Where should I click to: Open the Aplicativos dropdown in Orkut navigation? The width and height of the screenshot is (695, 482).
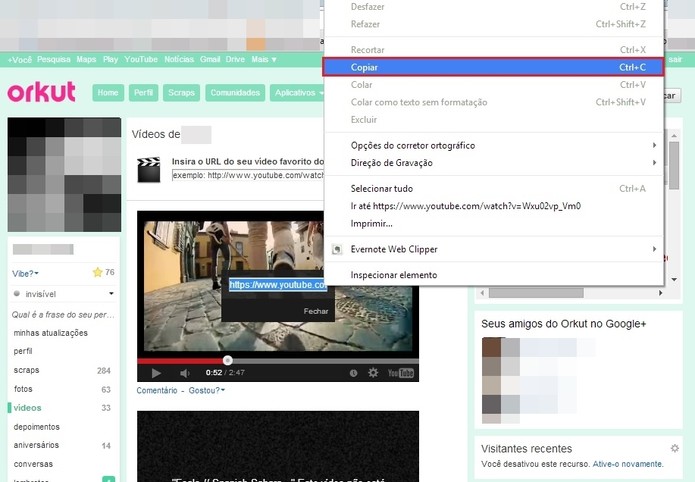(x=298, y=93)
